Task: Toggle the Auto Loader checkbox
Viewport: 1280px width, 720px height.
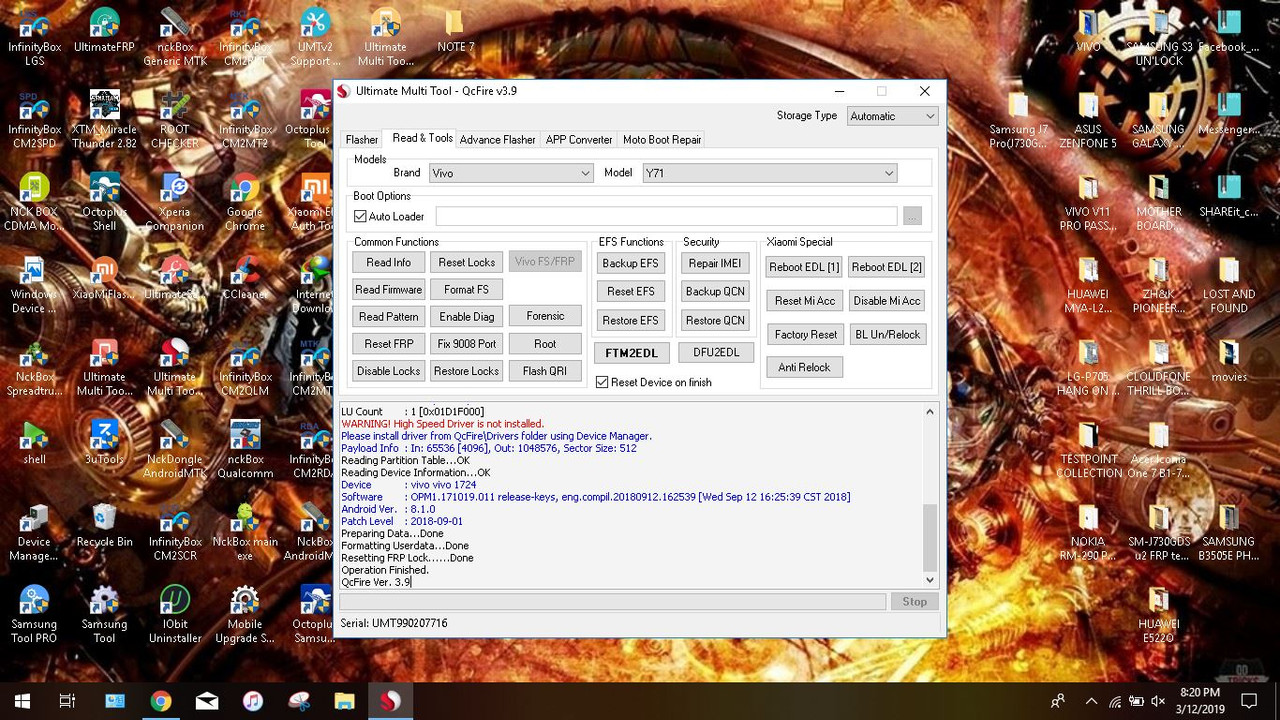Action: (x=361, y=216)
